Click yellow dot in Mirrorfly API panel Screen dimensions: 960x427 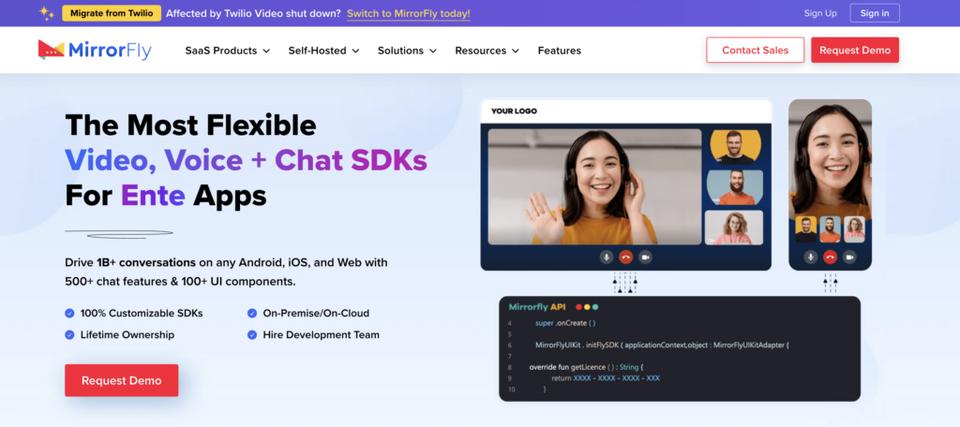pos(587,307)
